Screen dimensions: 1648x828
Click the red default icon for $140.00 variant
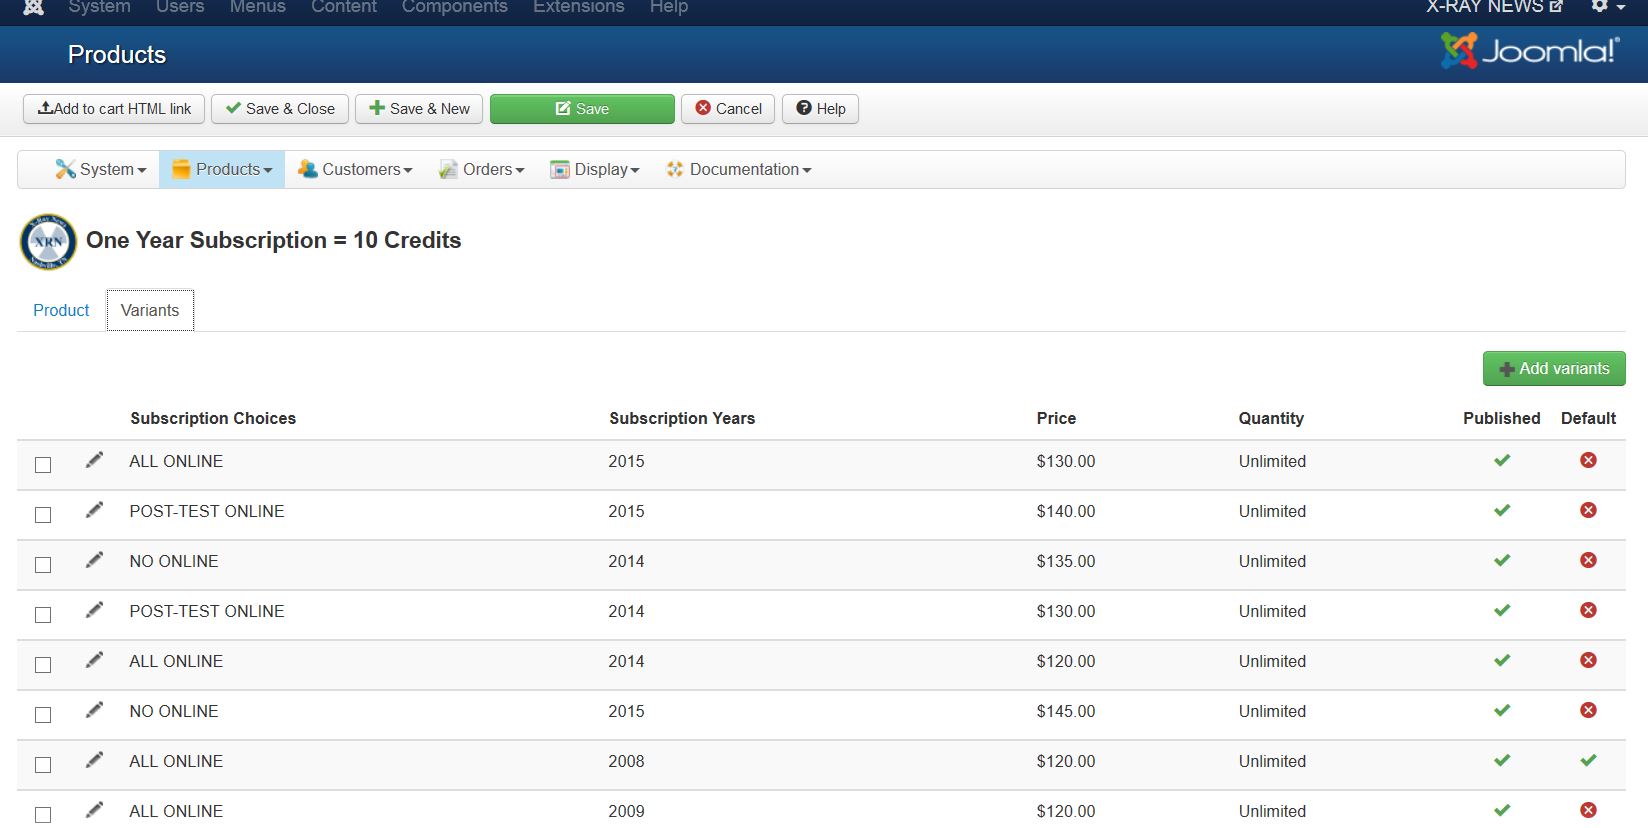point(1588,510)
